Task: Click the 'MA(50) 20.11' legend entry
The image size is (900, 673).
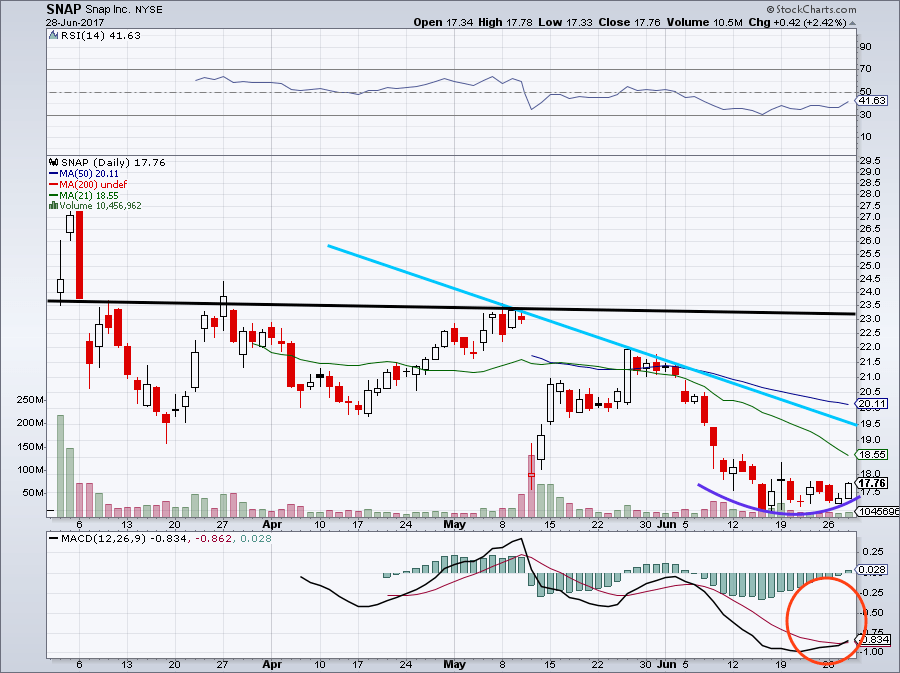Action: tap(89, 173)
